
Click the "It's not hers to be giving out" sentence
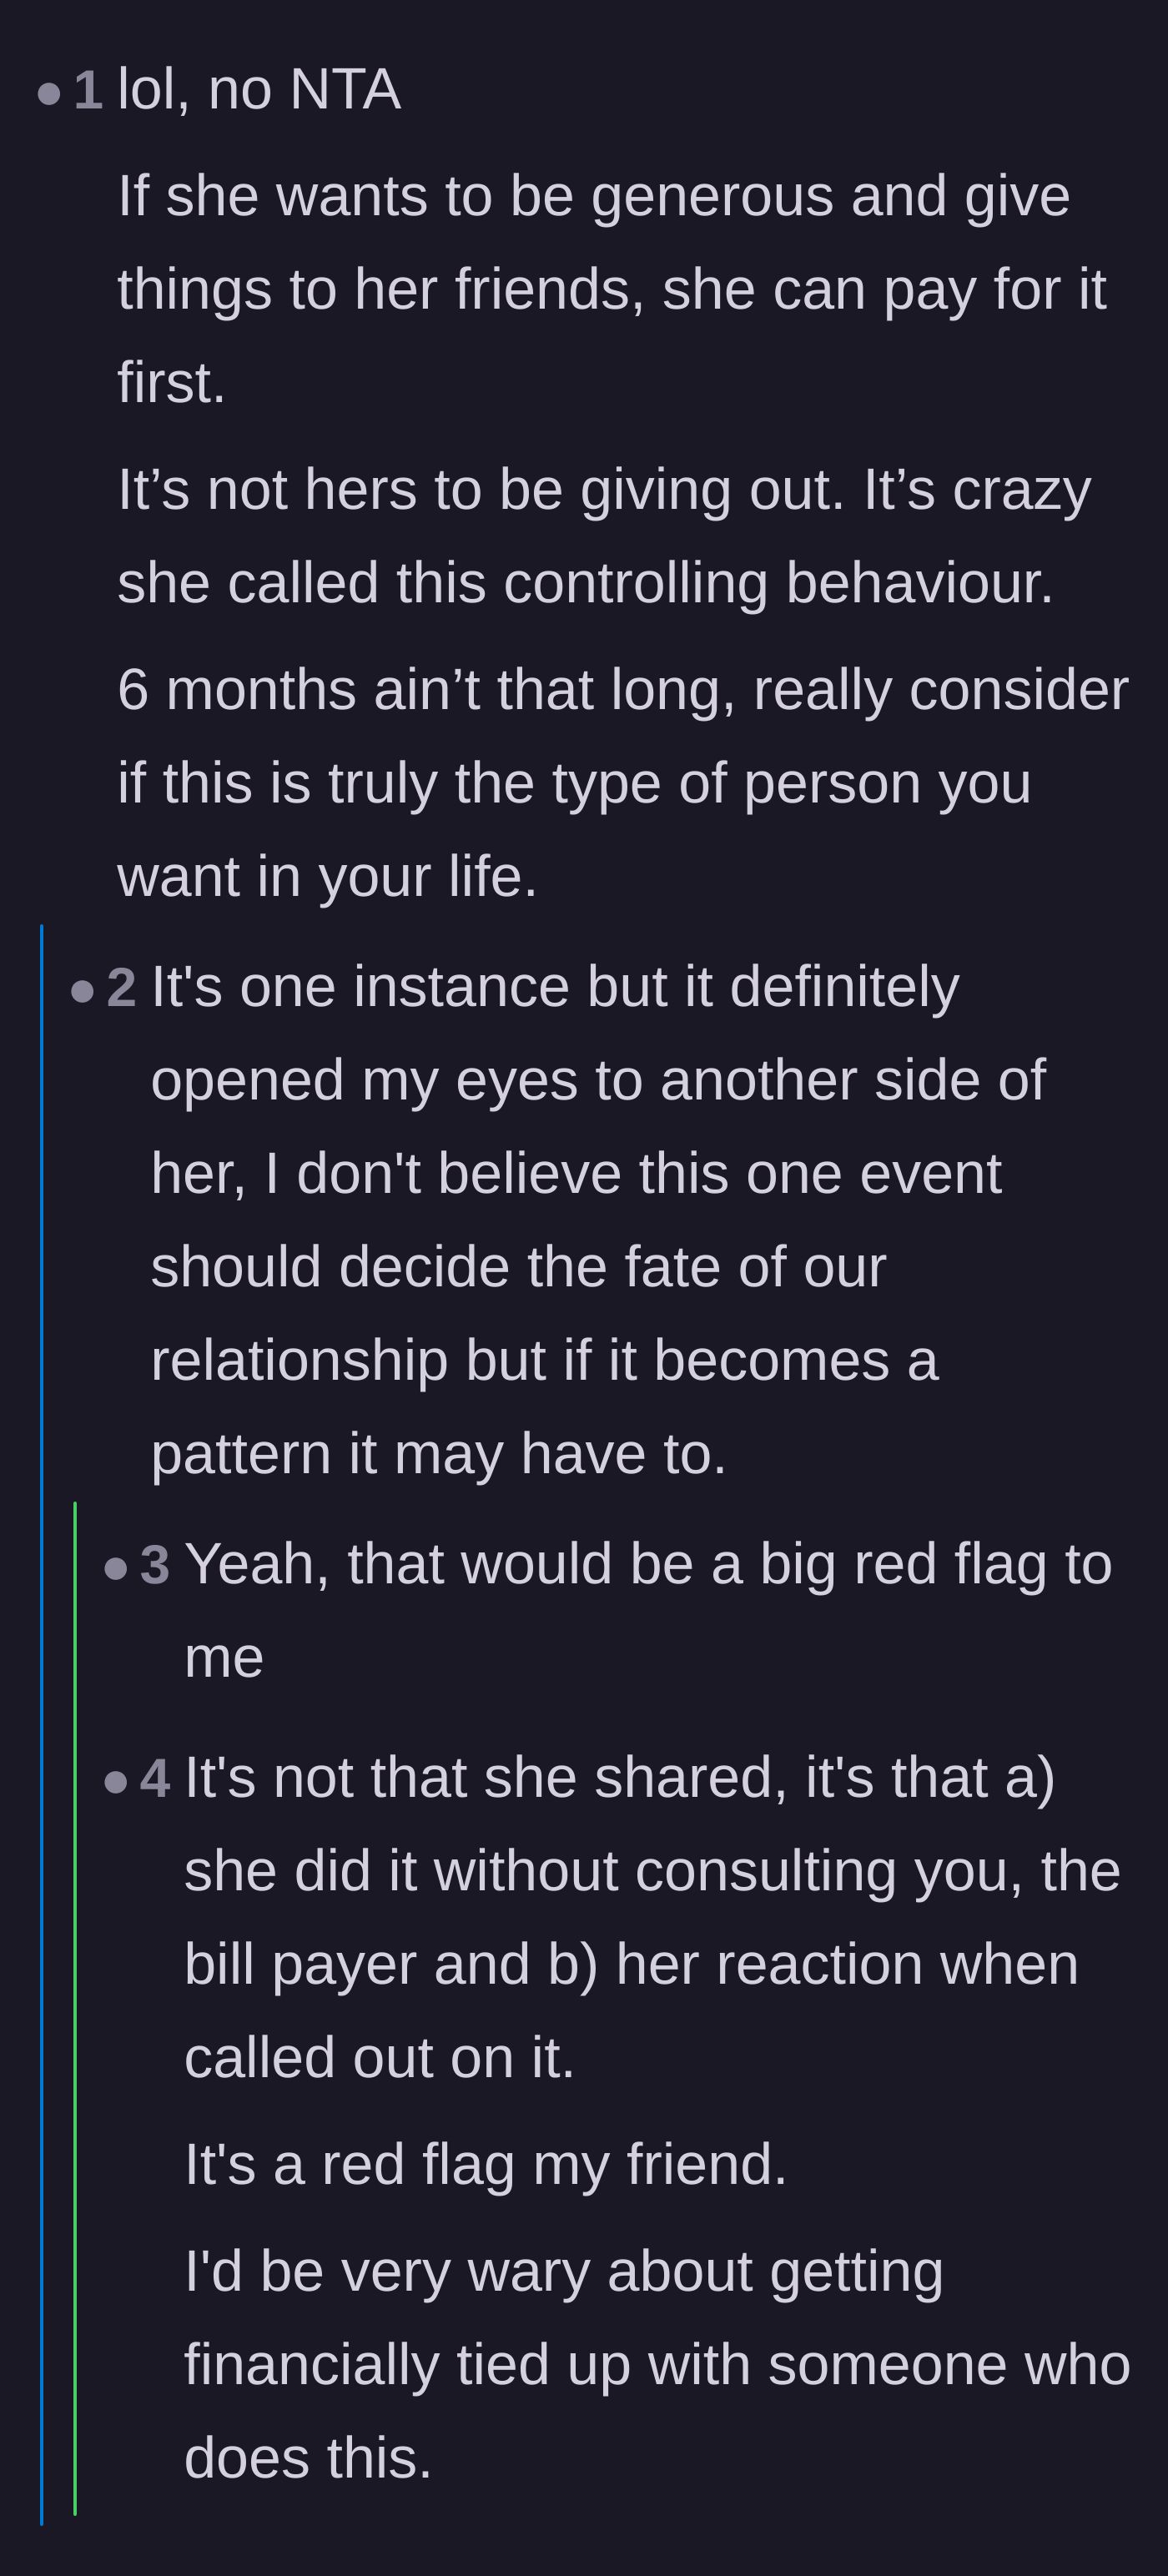pyautogui.click(x=481, y=490)
